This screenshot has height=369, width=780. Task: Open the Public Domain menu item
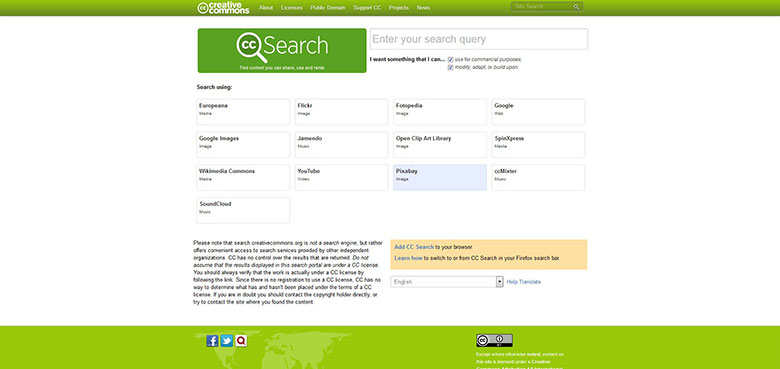click(x=328, y=7)
